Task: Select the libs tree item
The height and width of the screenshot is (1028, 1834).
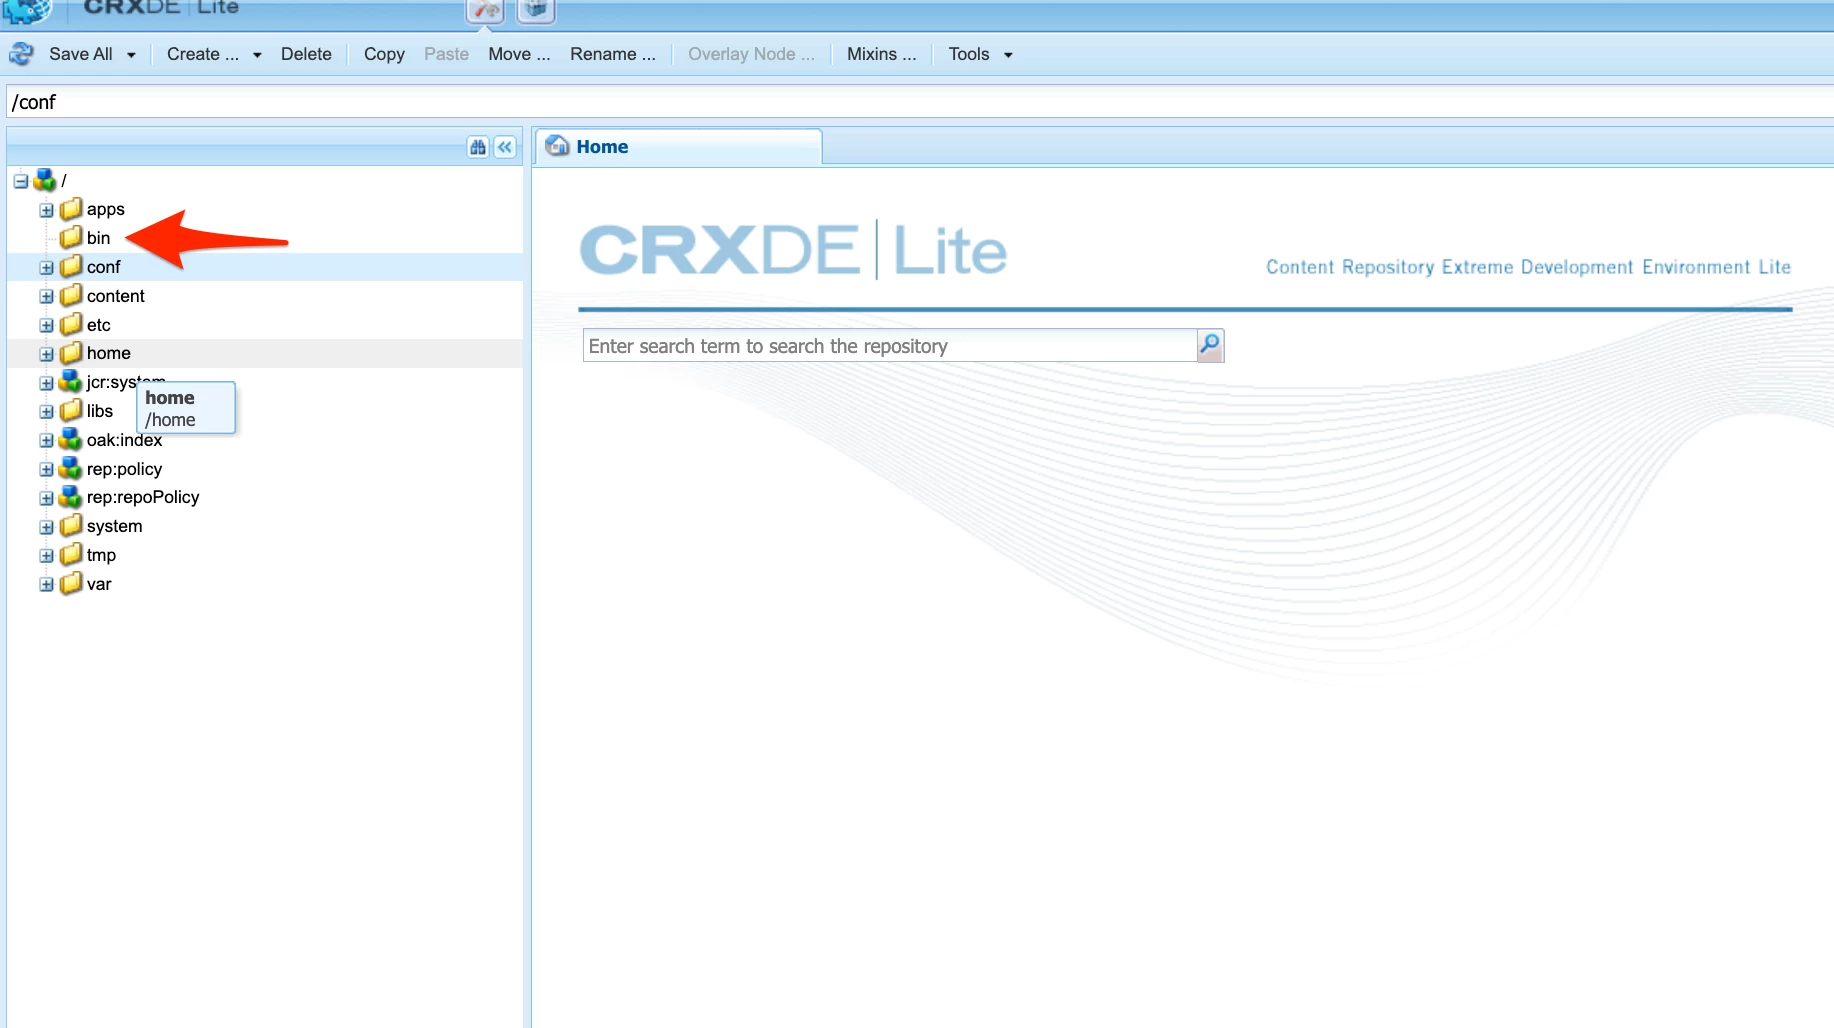Action: [x=99, y=411]
